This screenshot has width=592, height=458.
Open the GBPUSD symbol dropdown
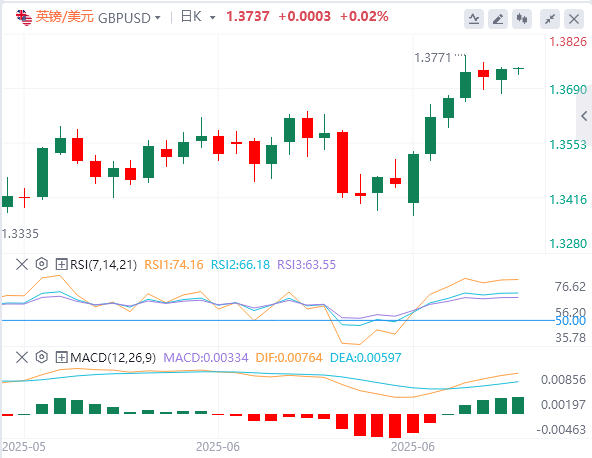(x=129, y=18)
